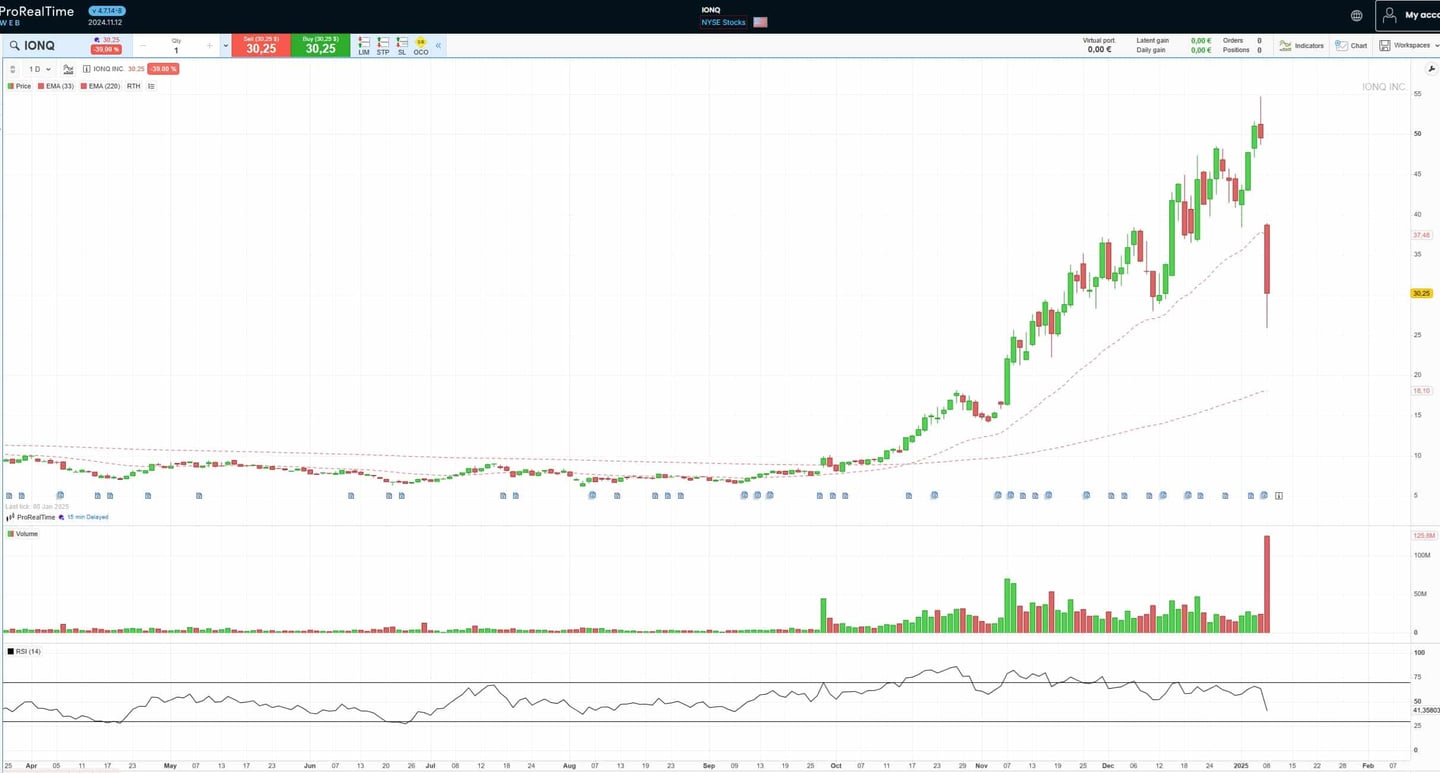
Task: Open the Indicators panel
Action: coord(1301,45)
